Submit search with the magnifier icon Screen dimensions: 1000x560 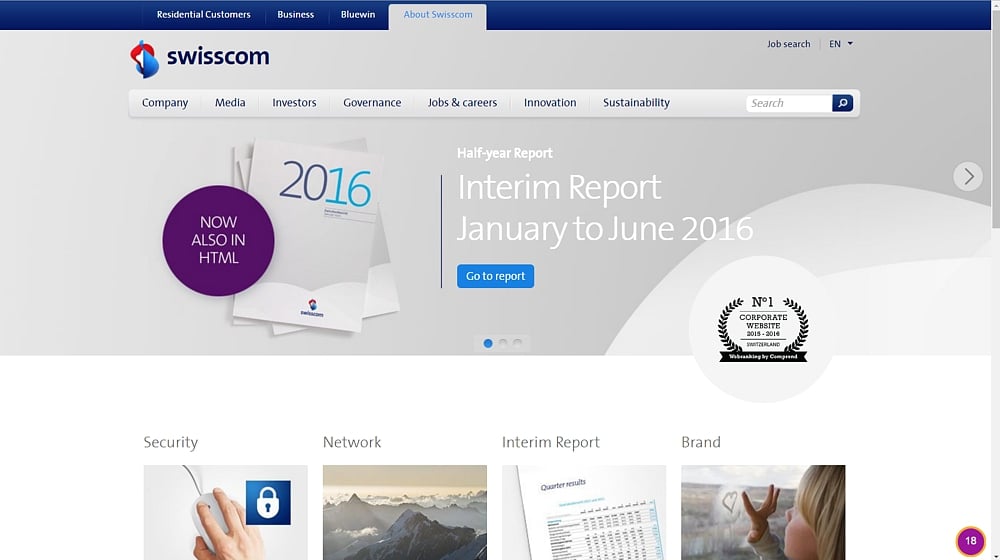point(842,103)
